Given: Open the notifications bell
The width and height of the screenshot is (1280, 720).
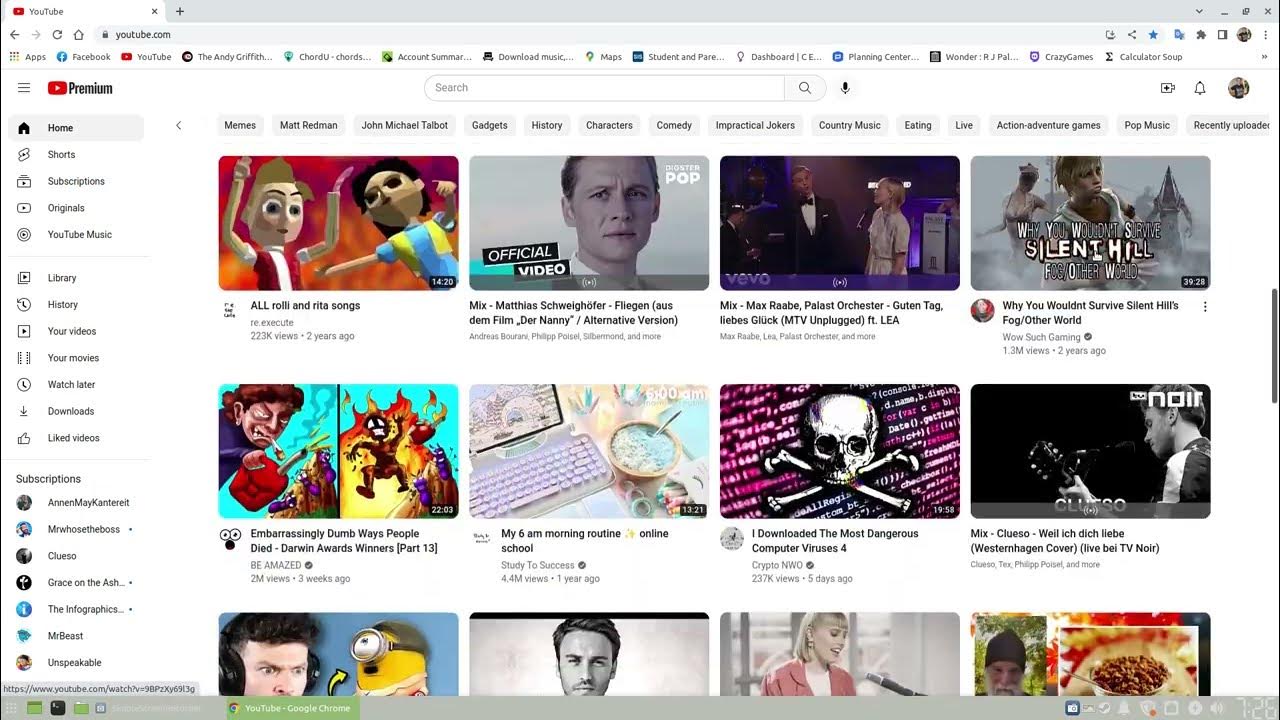Looking at the screenshot, I should [x=1200, y=88].
